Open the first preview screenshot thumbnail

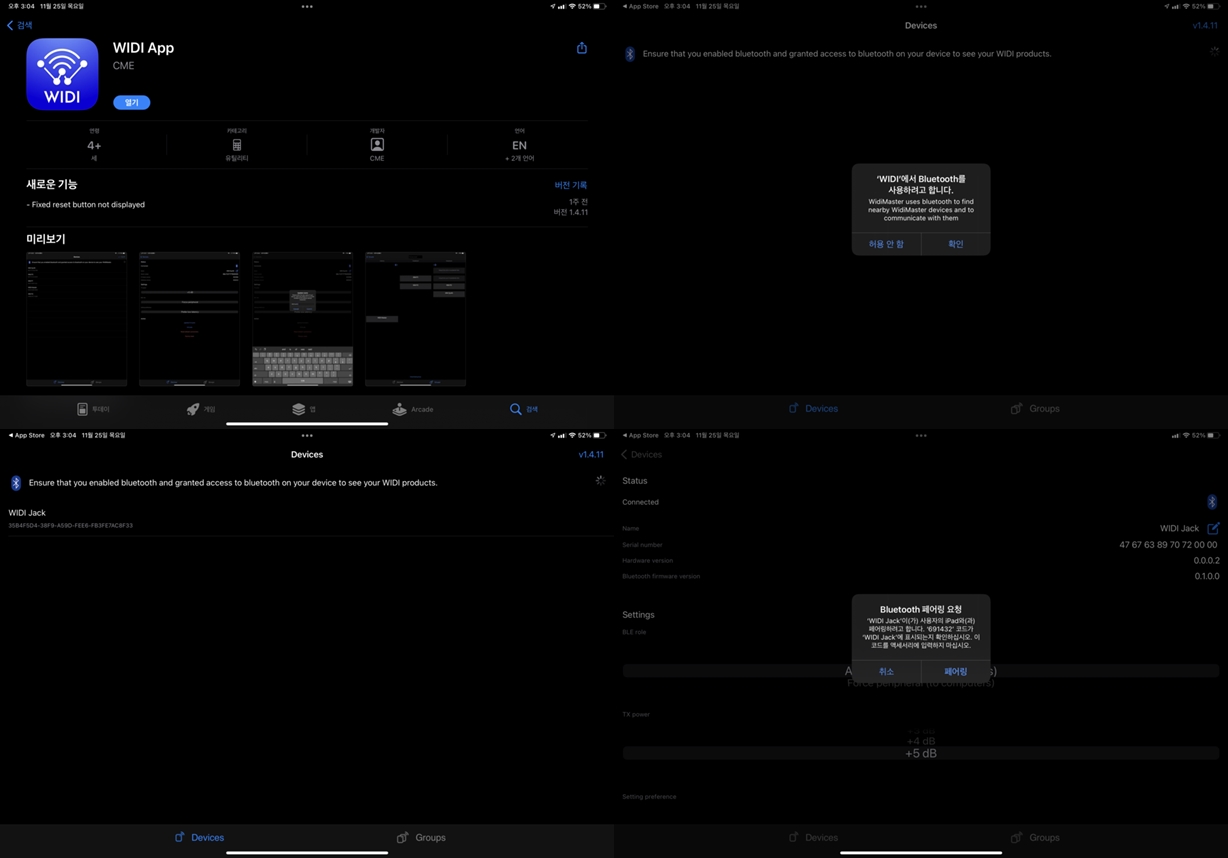point(76,319)
